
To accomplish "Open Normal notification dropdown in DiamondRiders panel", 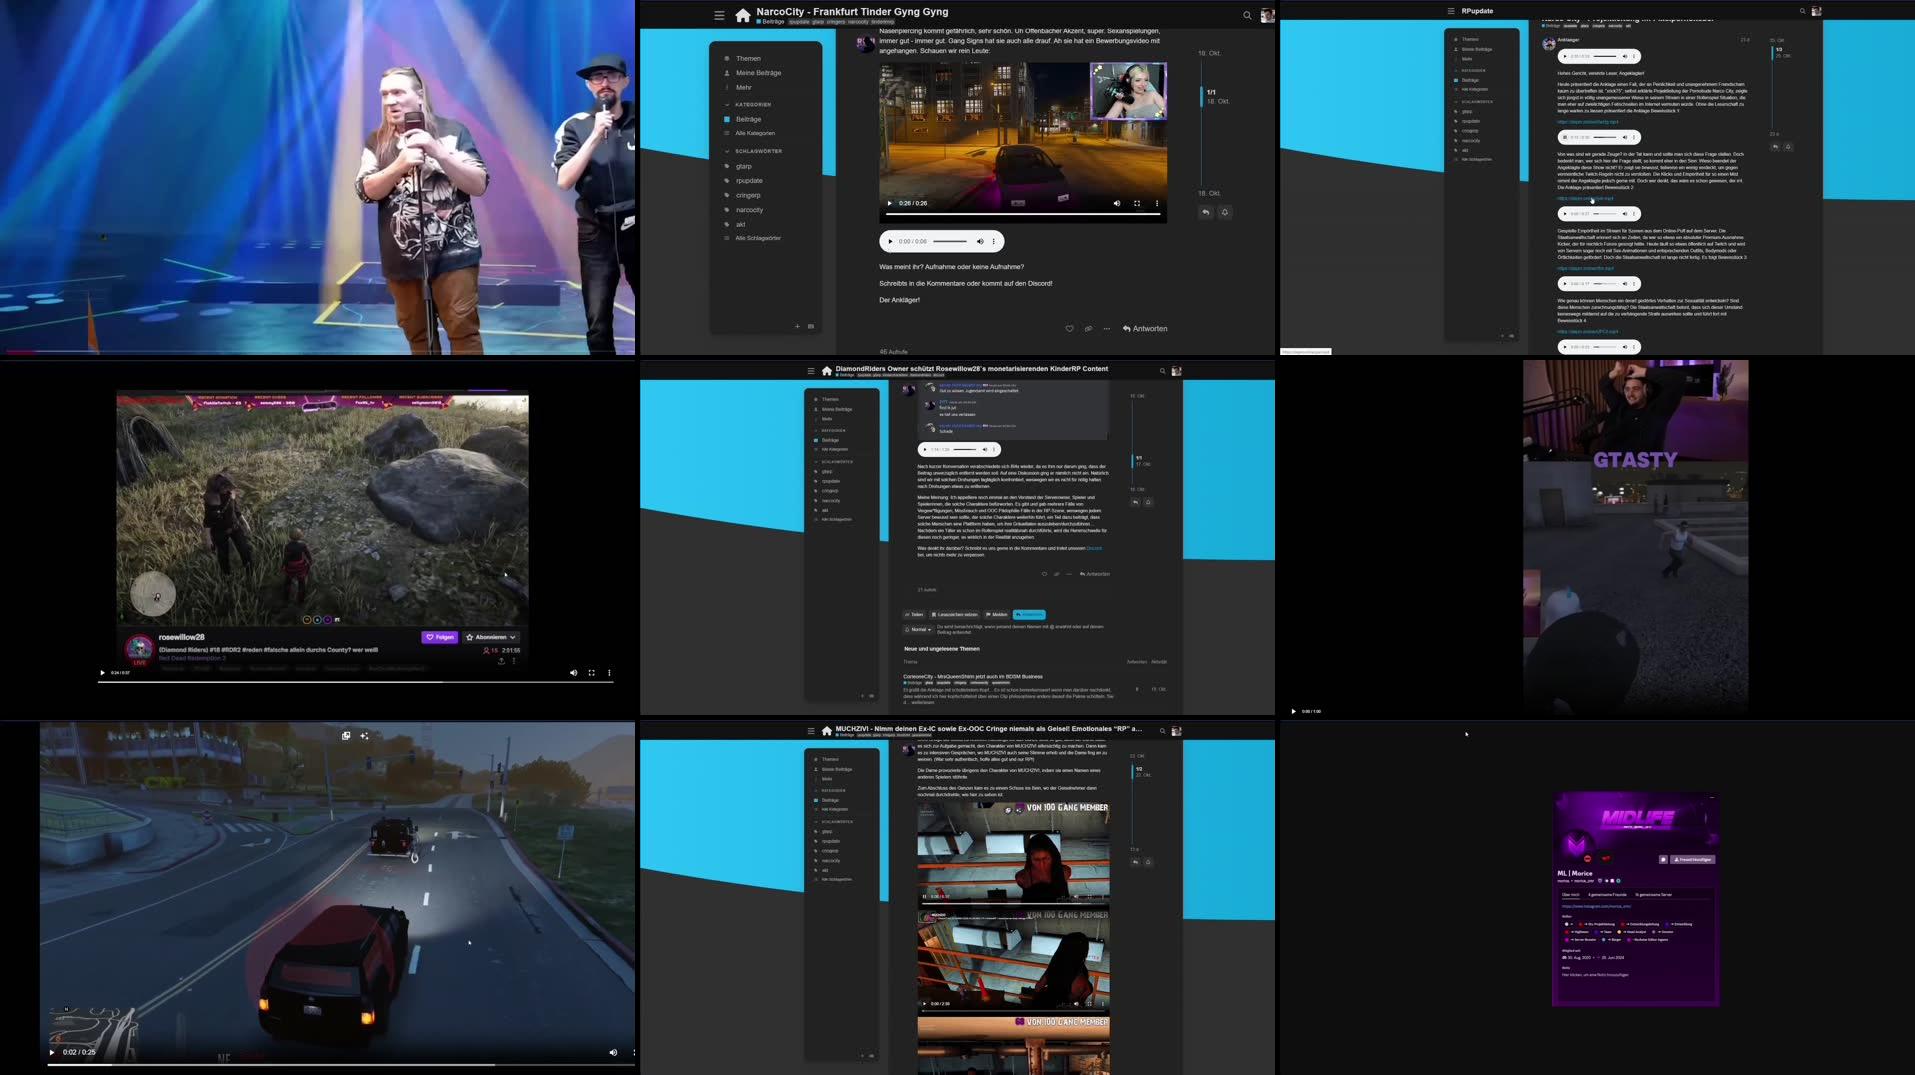I will (918, 630).
